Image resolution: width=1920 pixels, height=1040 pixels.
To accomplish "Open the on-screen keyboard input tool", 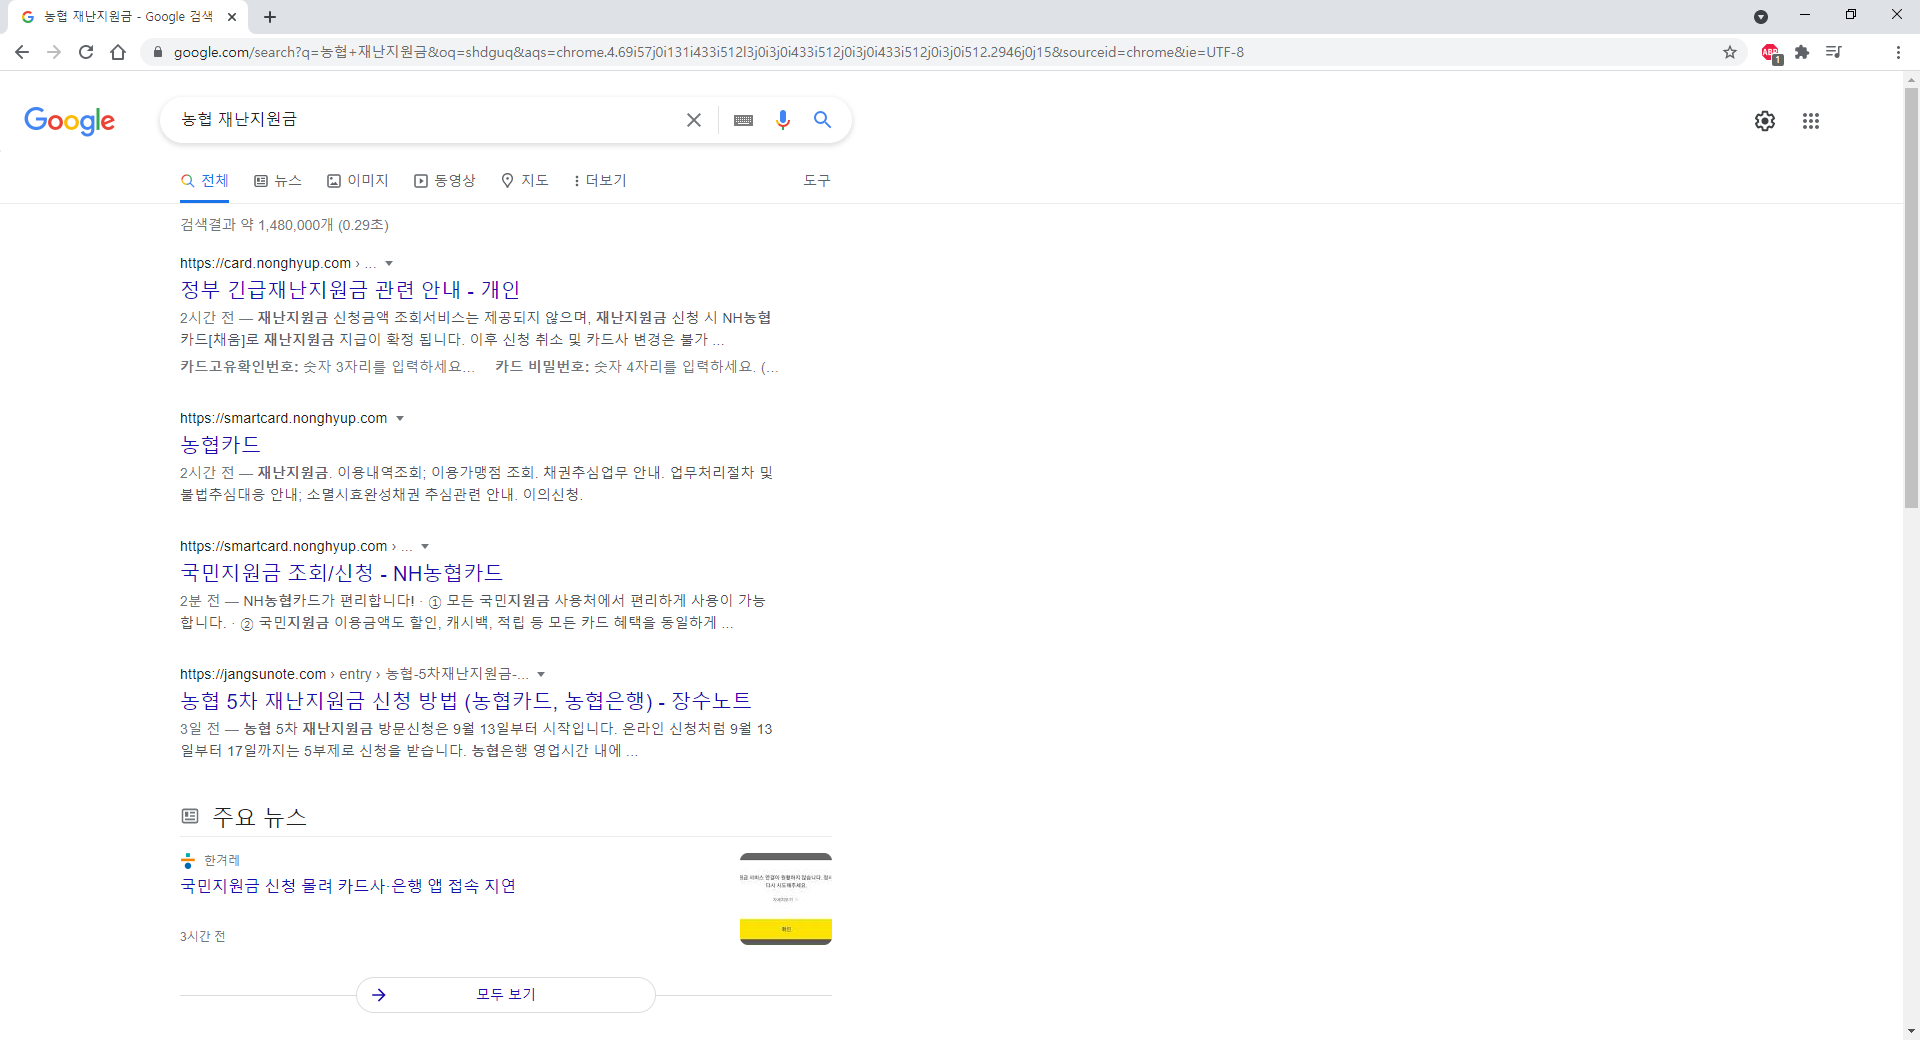I will pos(744,120).
